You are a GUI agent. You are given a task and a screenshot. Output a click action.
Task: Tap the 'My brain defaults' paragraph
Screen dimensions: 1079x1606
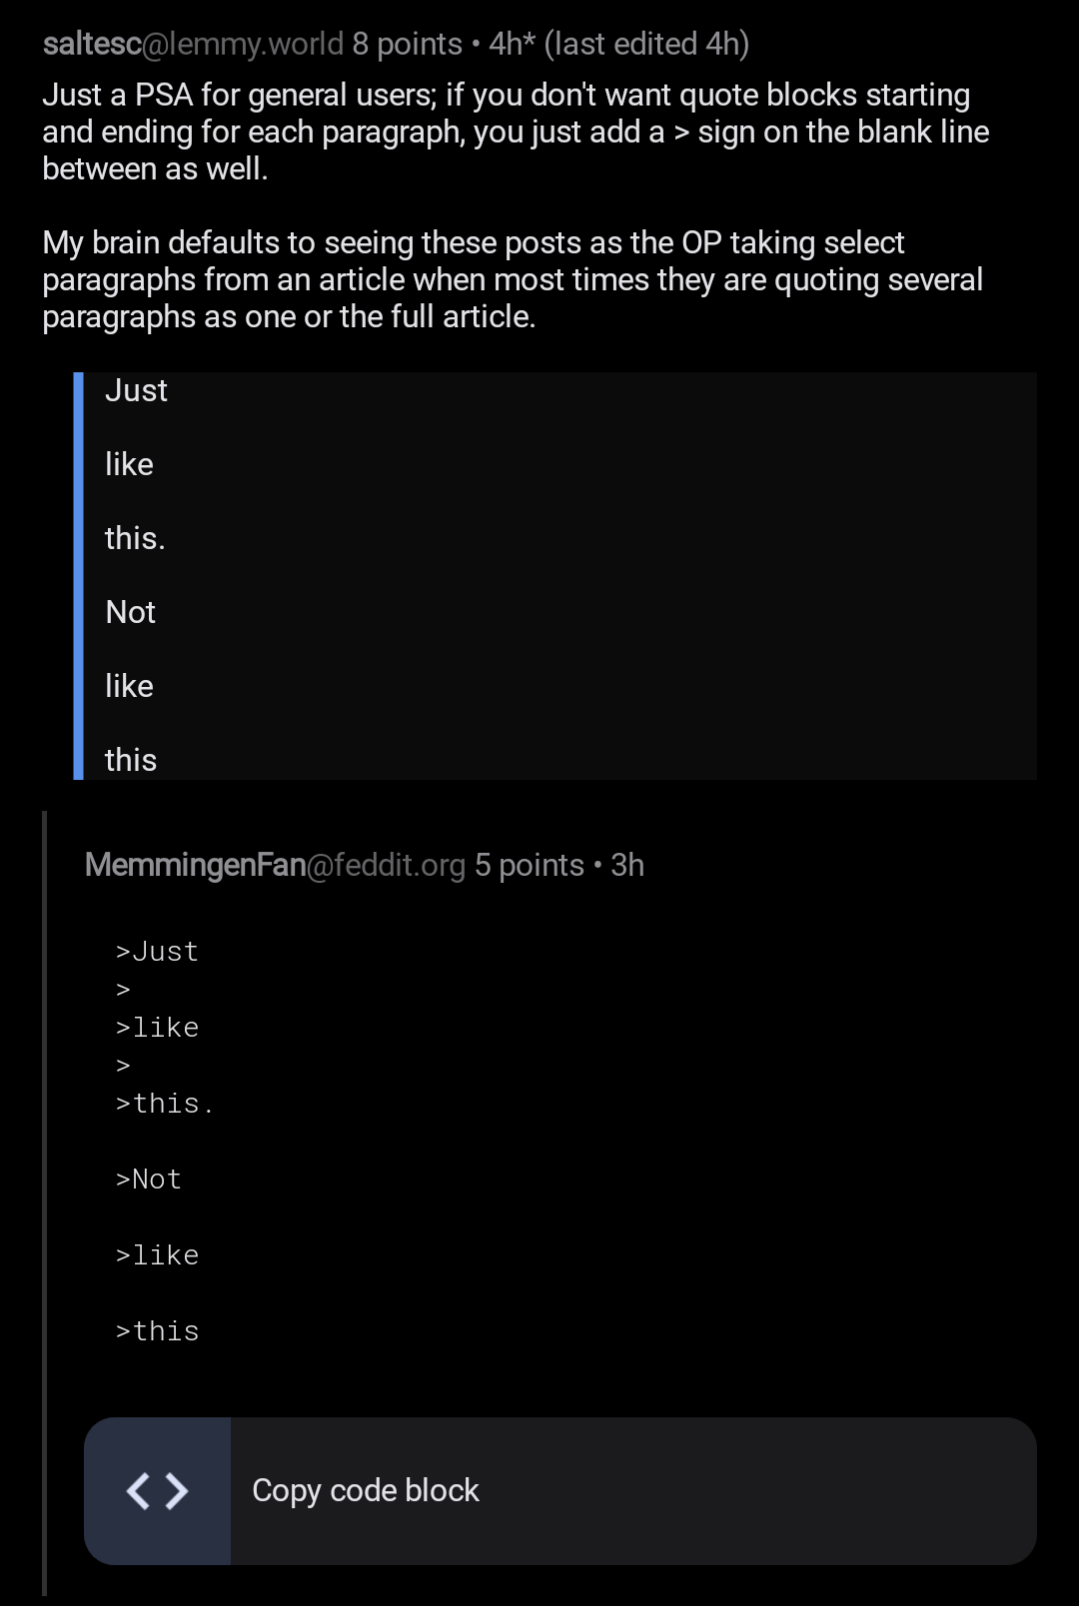click(x=513, y=280)
